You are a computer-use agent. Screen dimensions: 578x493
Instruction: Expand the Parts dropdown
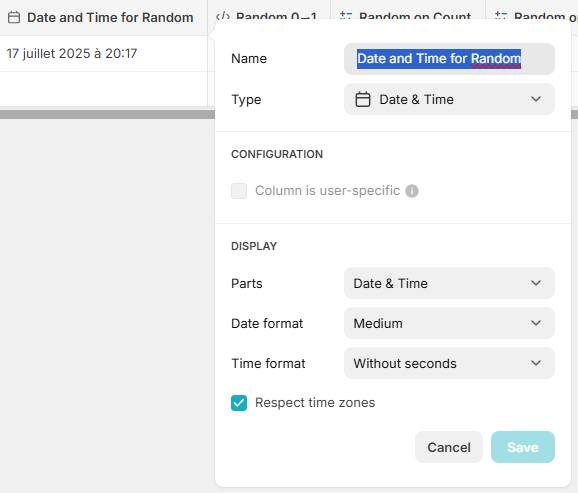point(449,283)
